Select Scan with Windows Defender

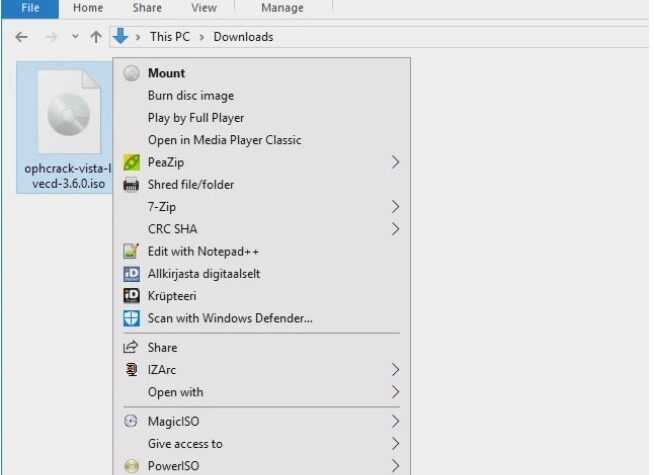(261, 318)
